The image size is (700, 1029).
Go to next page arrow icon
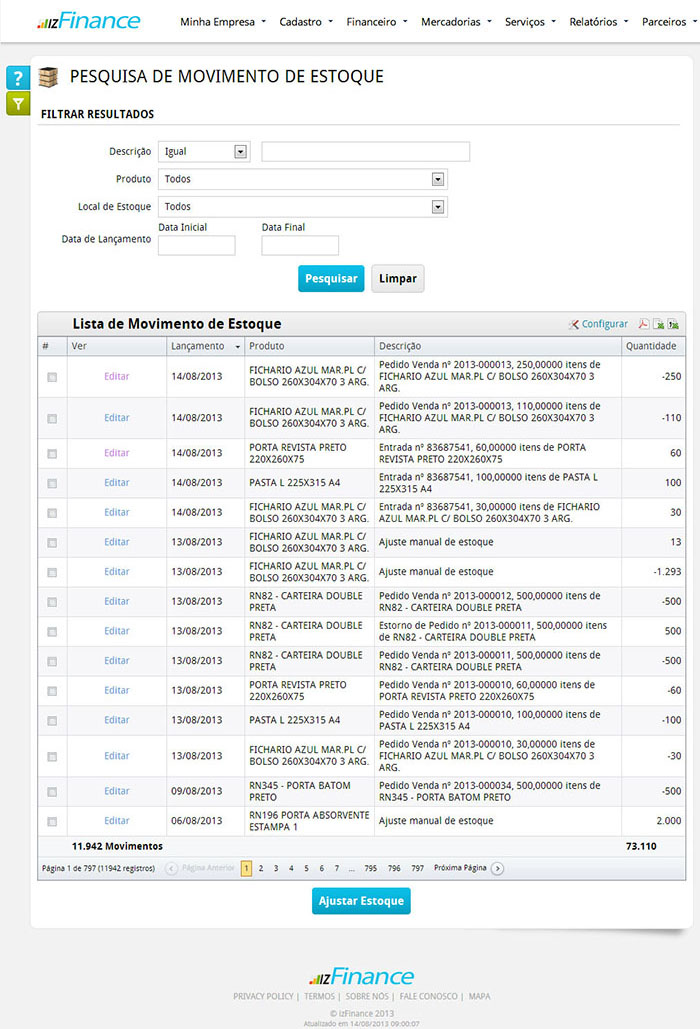pos(498,868)
